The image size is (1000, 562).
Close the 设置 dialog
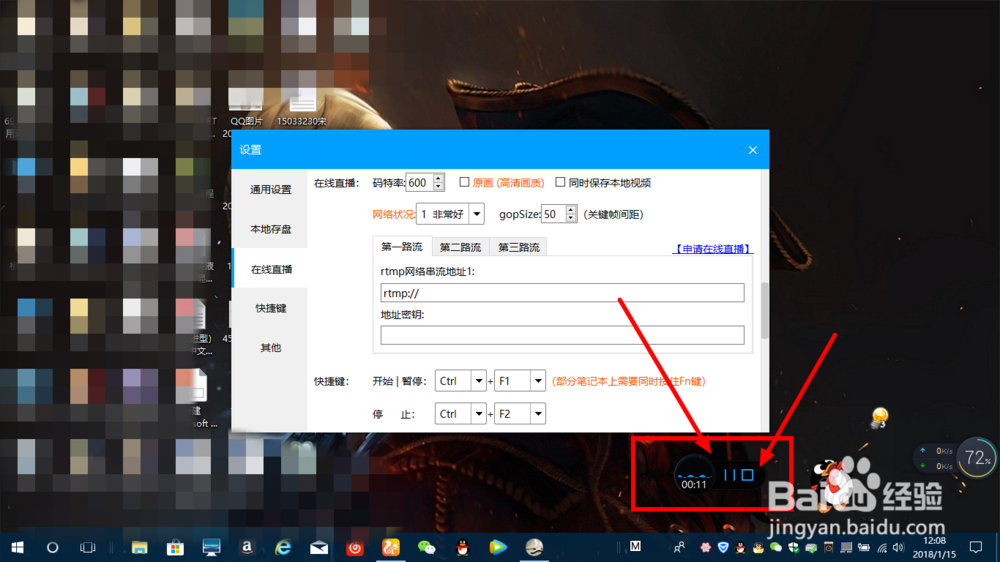pyautogui.click(x=753, y=150)
